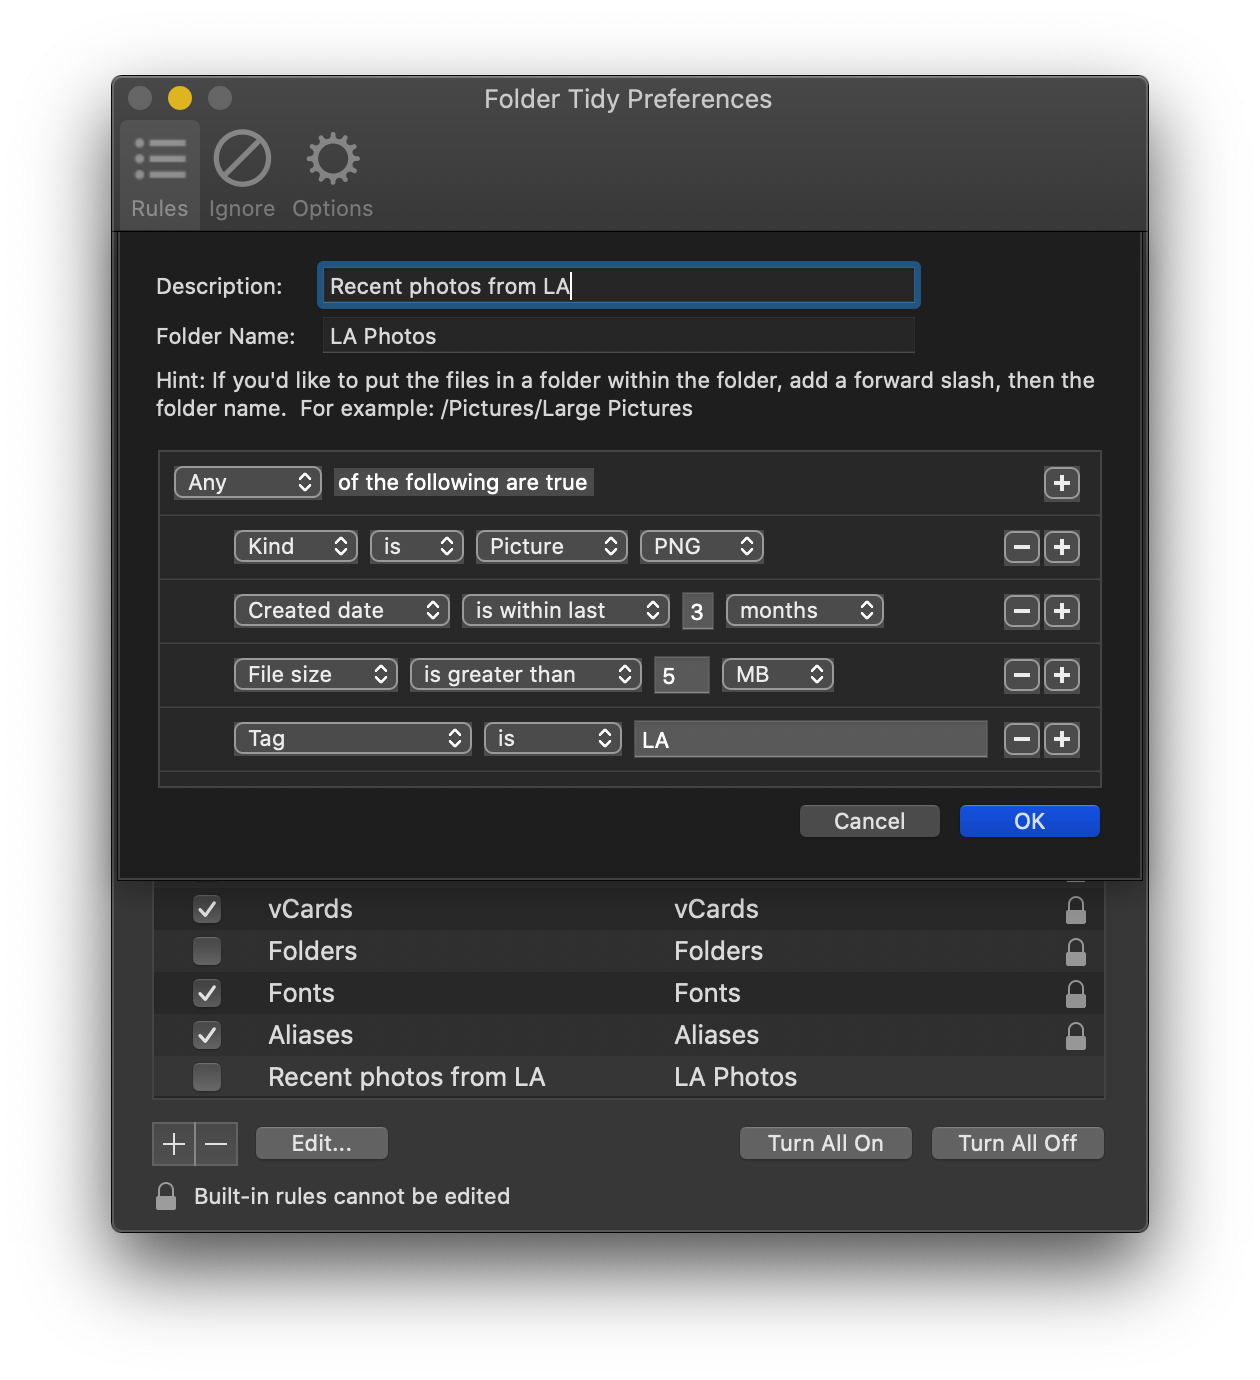Viewport: 1260px width, 1380px height.
Task: Change the months time unit dropdown
Action: point(804,610)
